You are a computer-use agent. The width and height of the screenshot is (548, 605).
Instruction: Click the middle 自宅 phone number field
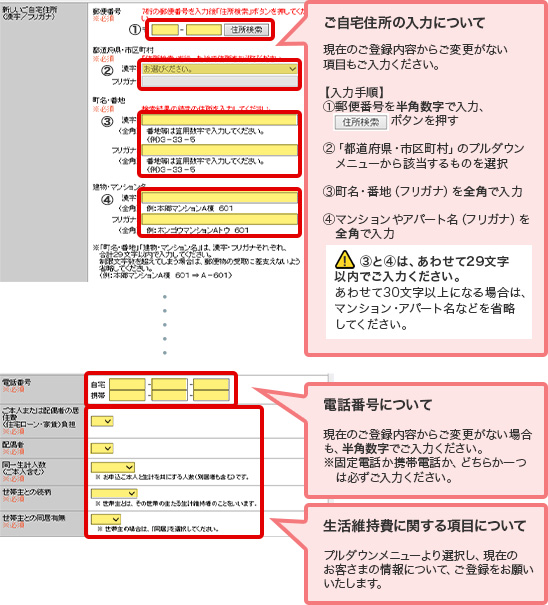point(169,384)
